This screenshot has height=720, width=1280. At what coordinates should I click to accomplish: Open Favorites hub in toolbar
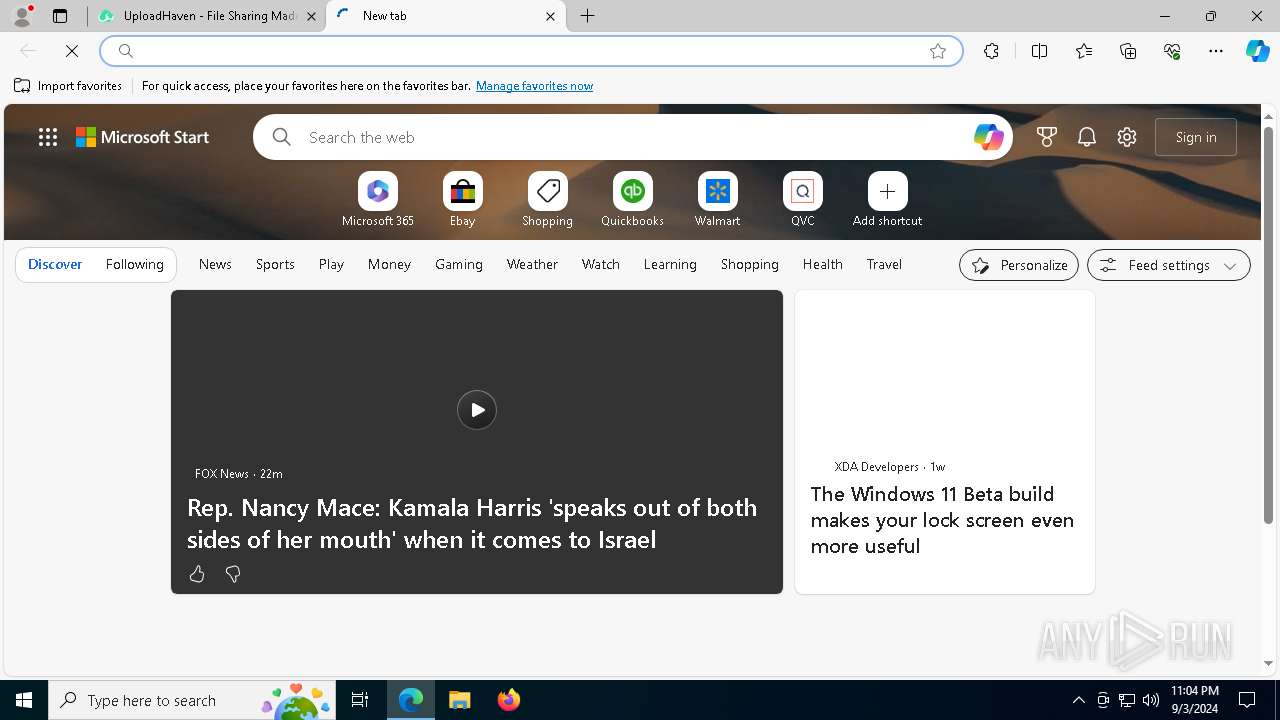(x=1084, y=51)
